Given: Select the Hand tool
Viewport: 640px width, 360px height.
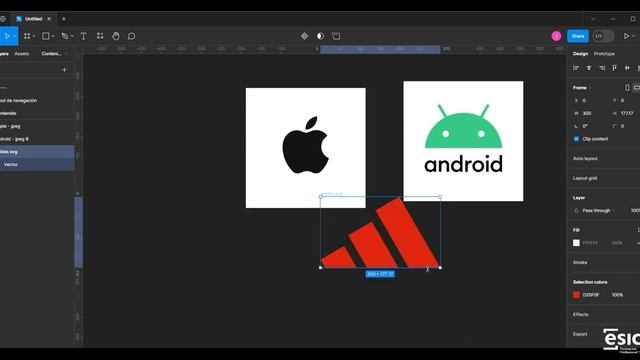Looking at the screenshot, I should tap(116, 36).
